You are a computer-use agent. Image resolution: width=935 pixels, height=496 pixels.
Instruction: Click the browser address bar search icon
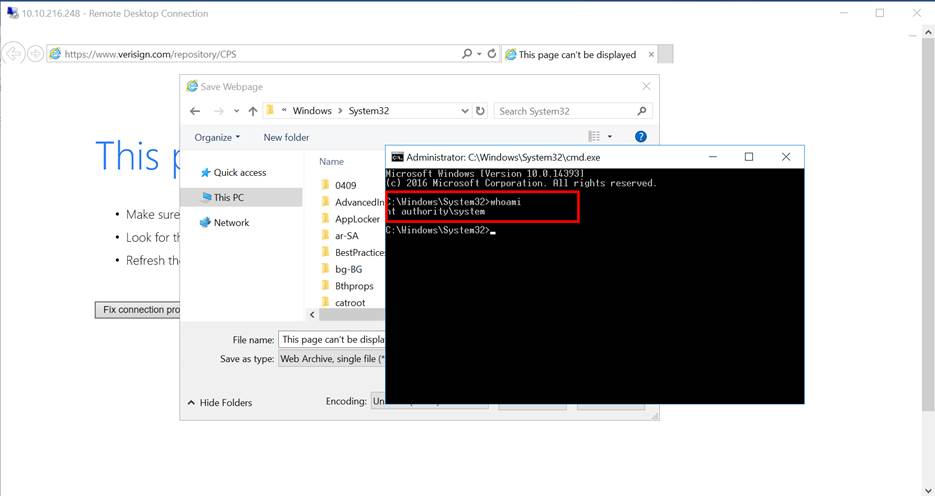click(x=467, y=54)
